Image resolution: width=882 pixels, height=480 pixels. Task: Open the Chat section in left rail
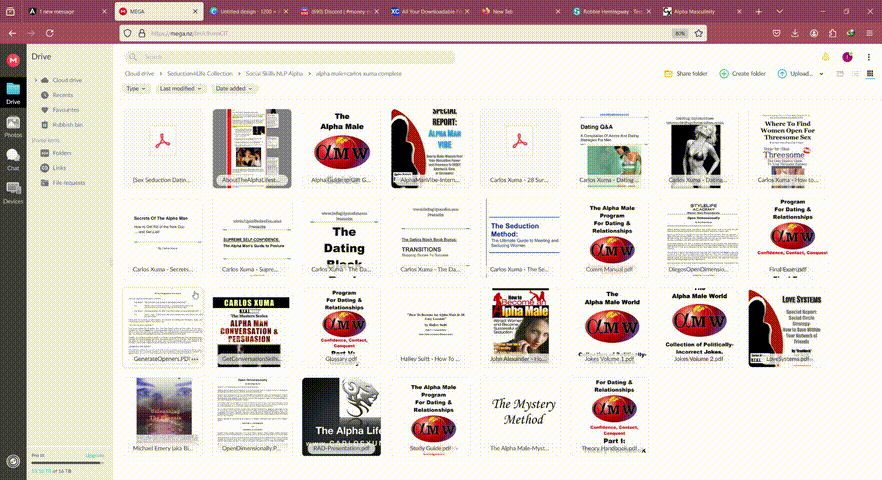pos(13,159)
